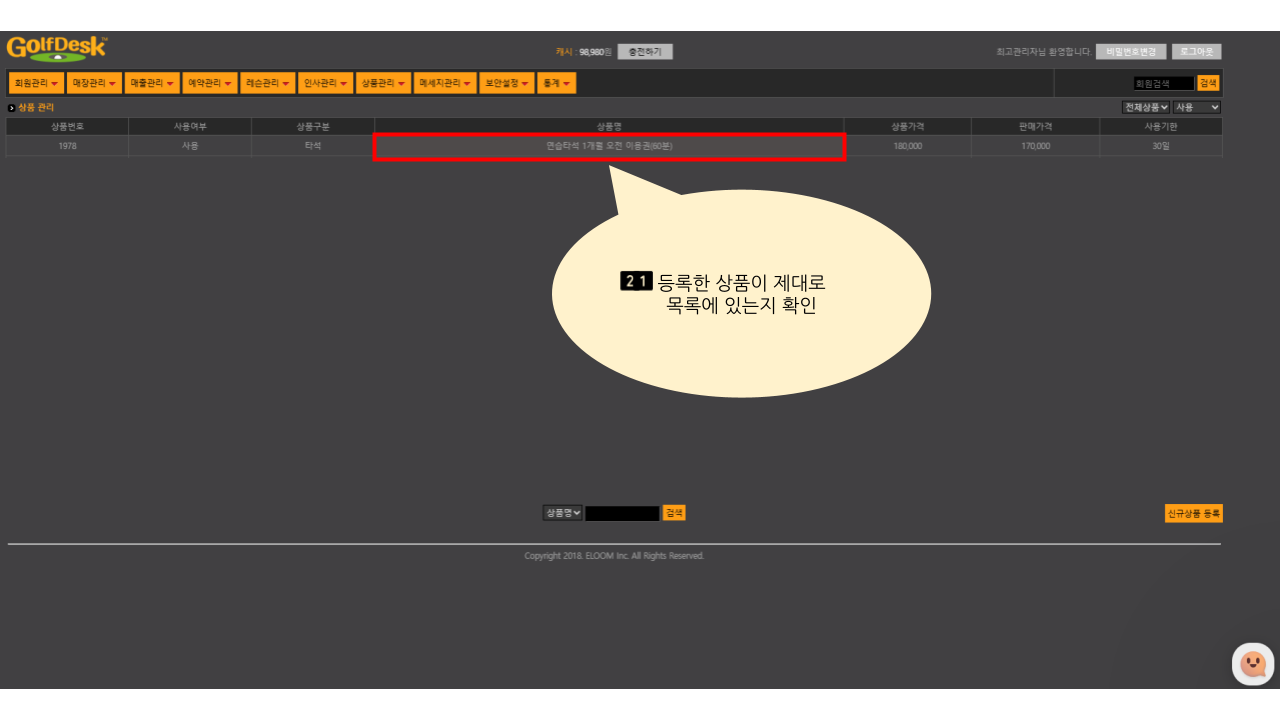Select the 연습타석 1개월 오전 이용권 product row

[609, 146]
